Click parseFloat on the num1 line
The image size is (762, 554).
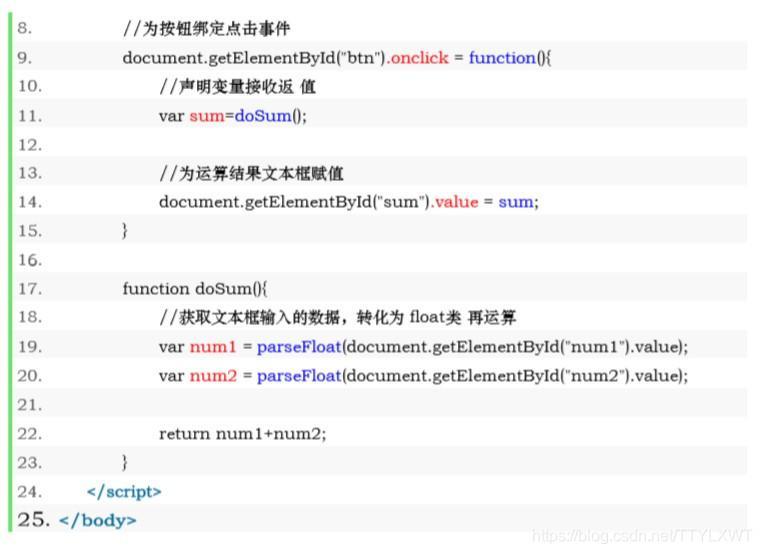coord(299,346)
